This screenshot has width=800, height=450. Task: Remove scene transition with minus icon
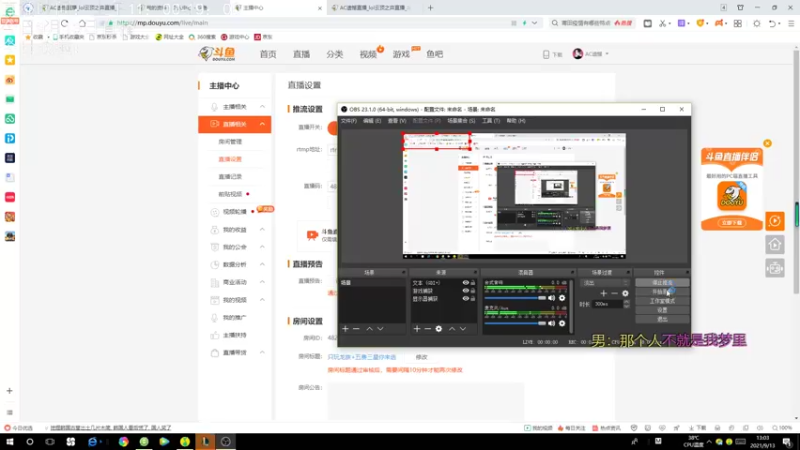614,293
